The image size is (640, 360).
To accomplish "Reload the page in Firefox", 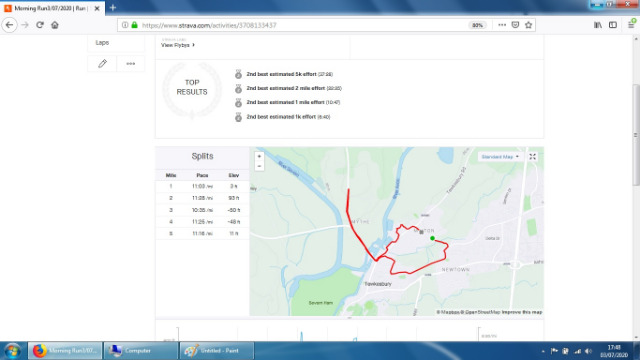I will click(40, 25).
